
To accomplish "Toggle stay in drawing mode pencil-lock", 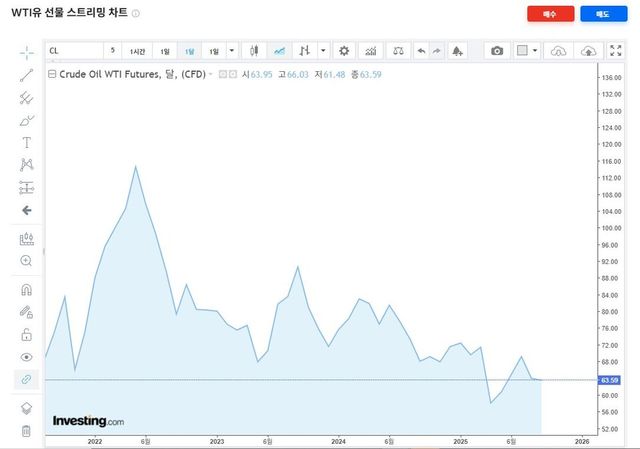I will tap(26, 312).
